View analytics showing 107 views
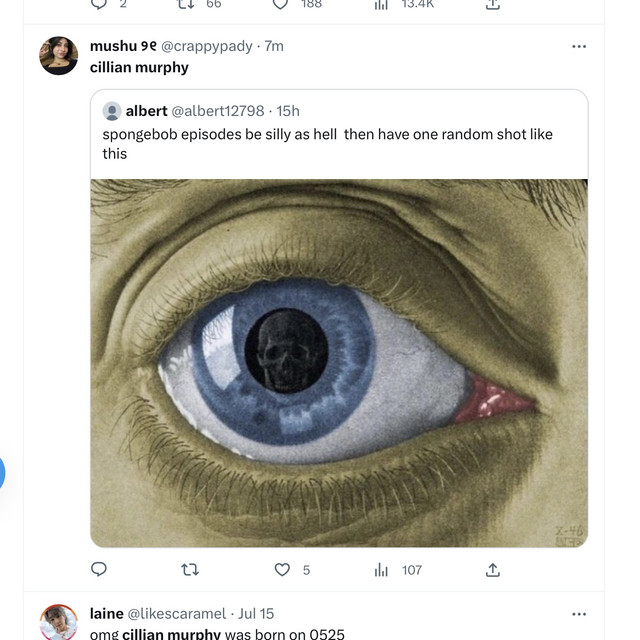Image resolution: width=640 pixels, height=640 pixels. 398,570
